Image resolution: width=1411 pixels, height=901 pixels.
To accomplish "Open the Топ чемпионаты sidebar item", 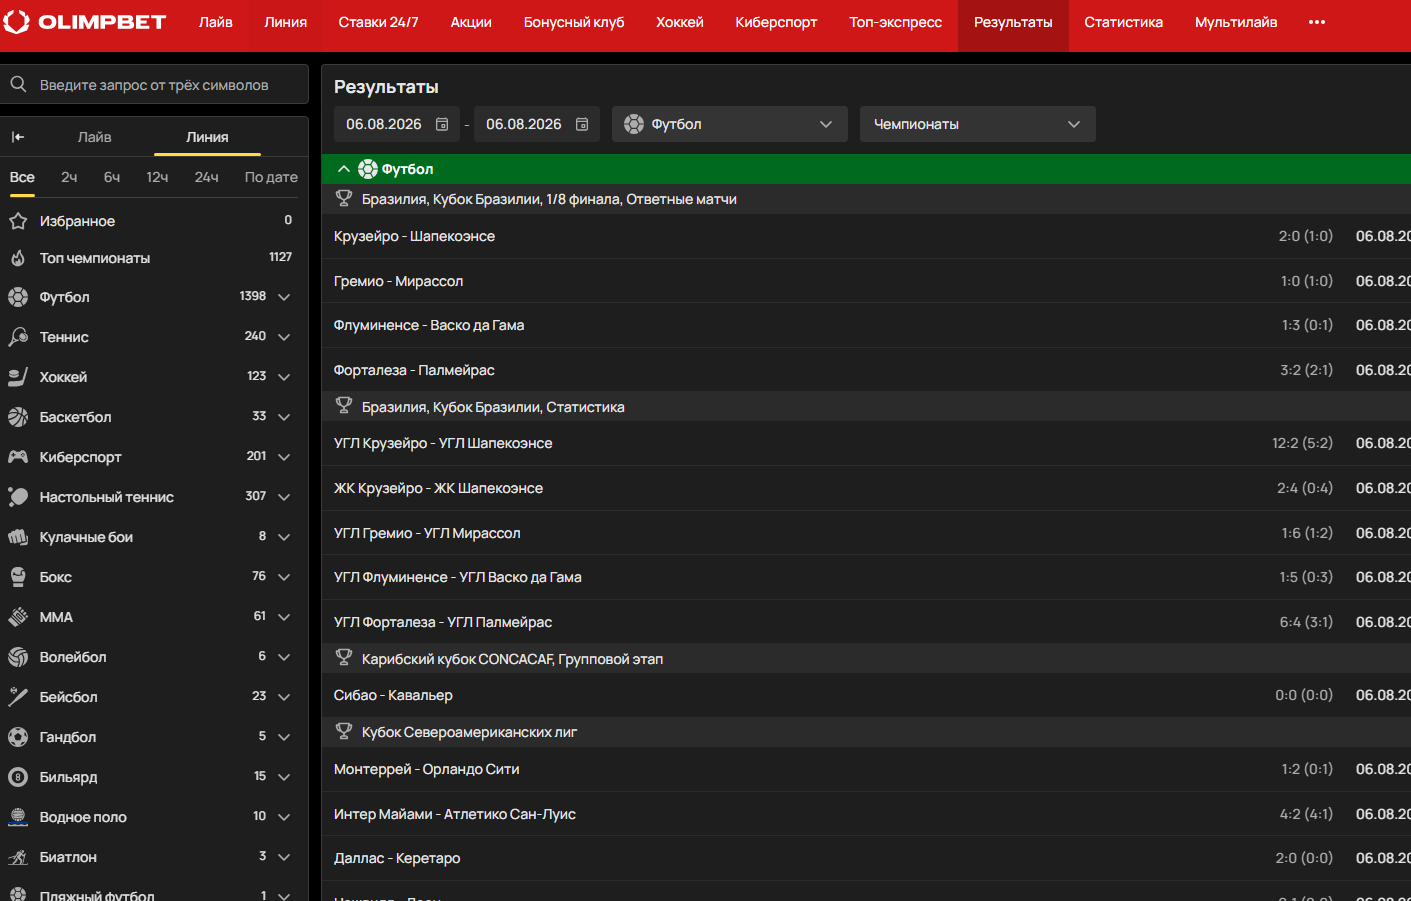I will pos(154,258).
